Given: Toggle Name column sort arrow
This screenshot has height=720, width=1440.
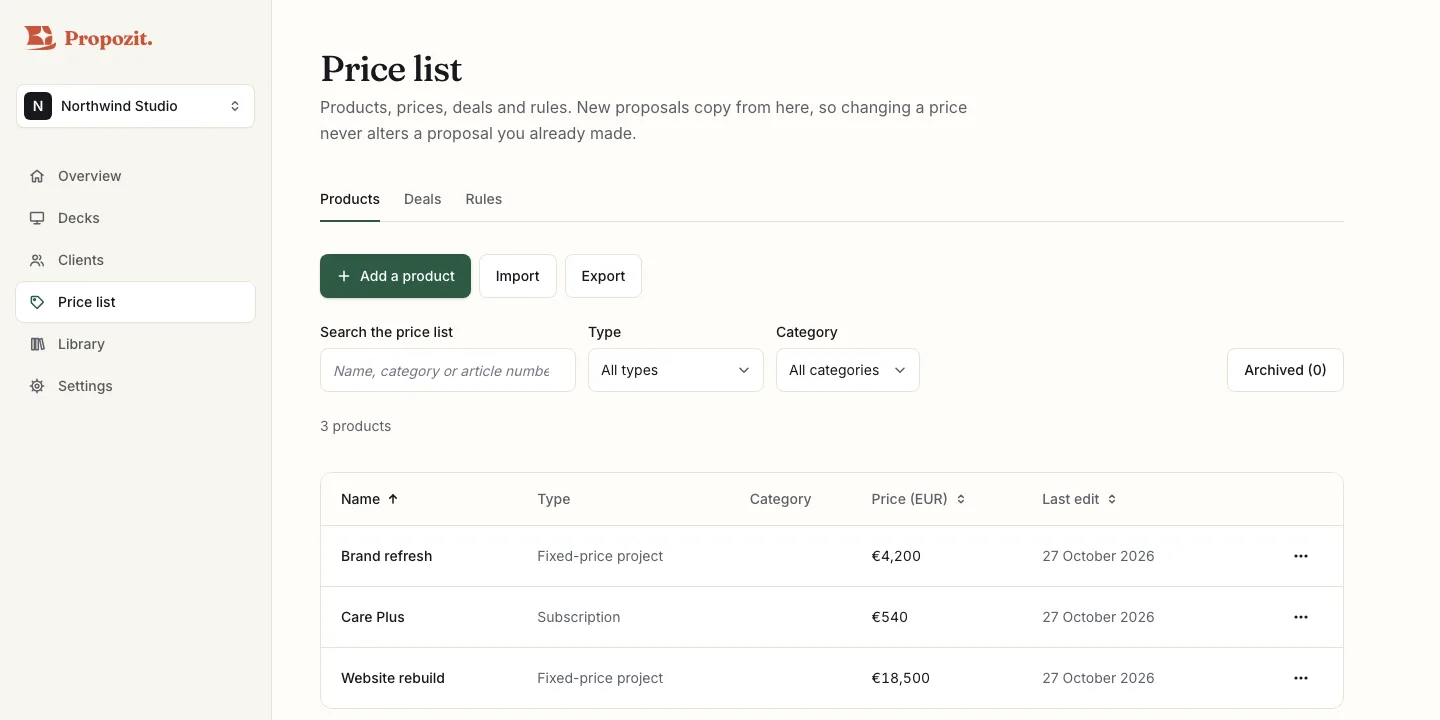Looking at the screenshot, I should click(x=393, y=499).
